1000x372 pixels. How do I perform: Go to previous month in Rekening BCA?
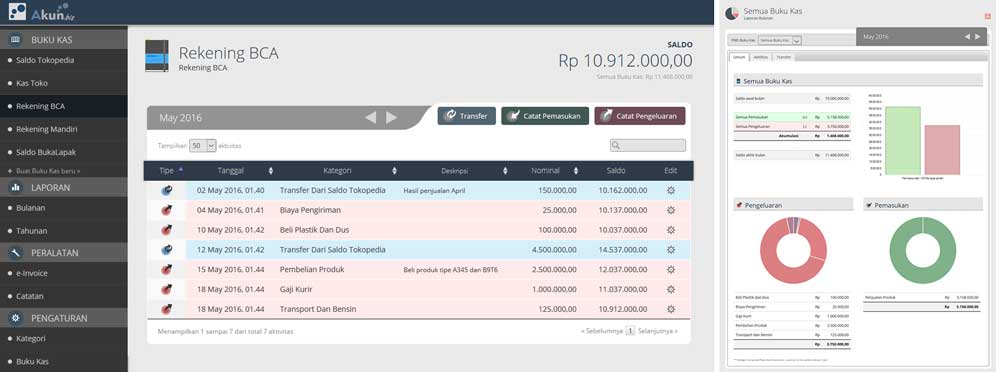click(x=371, y=117)
